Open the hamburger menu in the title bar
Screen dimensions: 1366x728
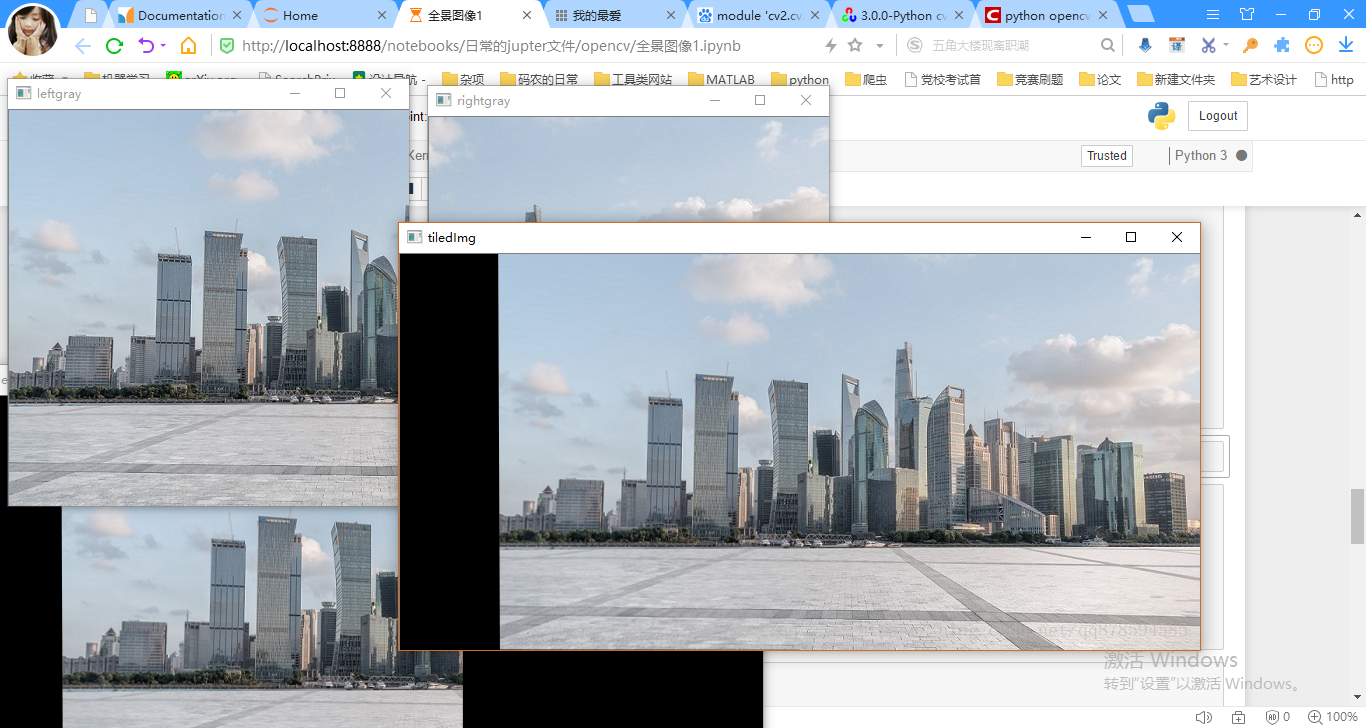click(1212, 15)
